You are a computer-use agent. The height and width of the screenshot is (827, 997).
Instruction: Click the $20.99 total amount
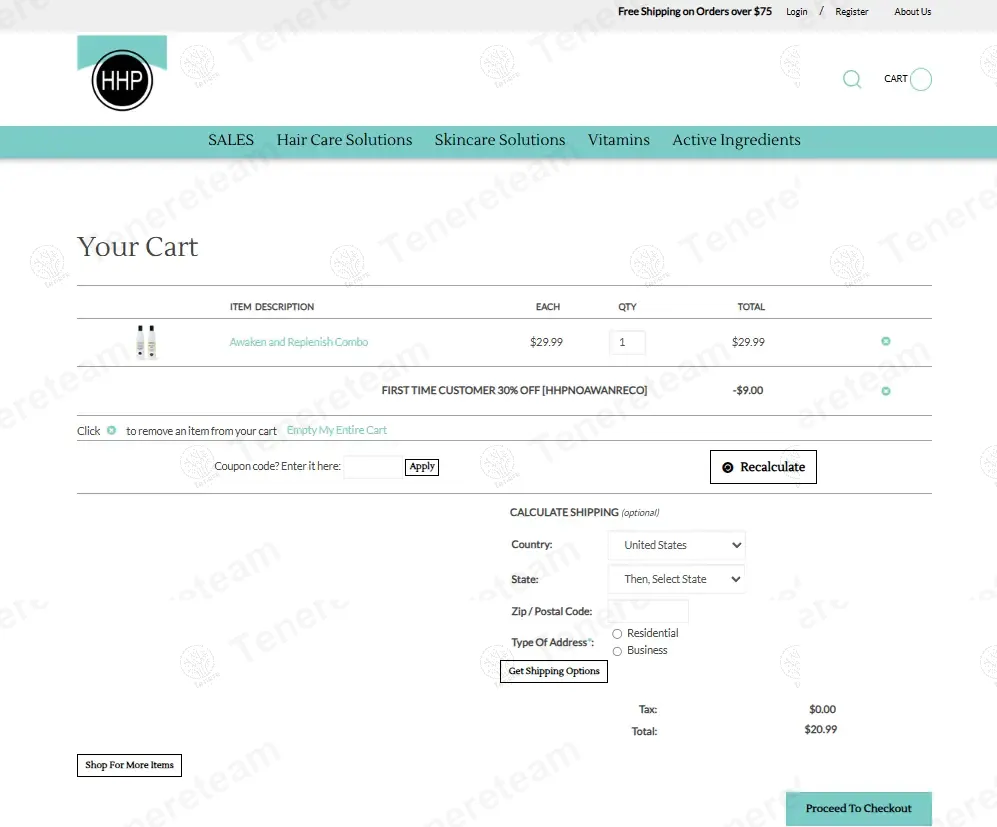(820, 730)
